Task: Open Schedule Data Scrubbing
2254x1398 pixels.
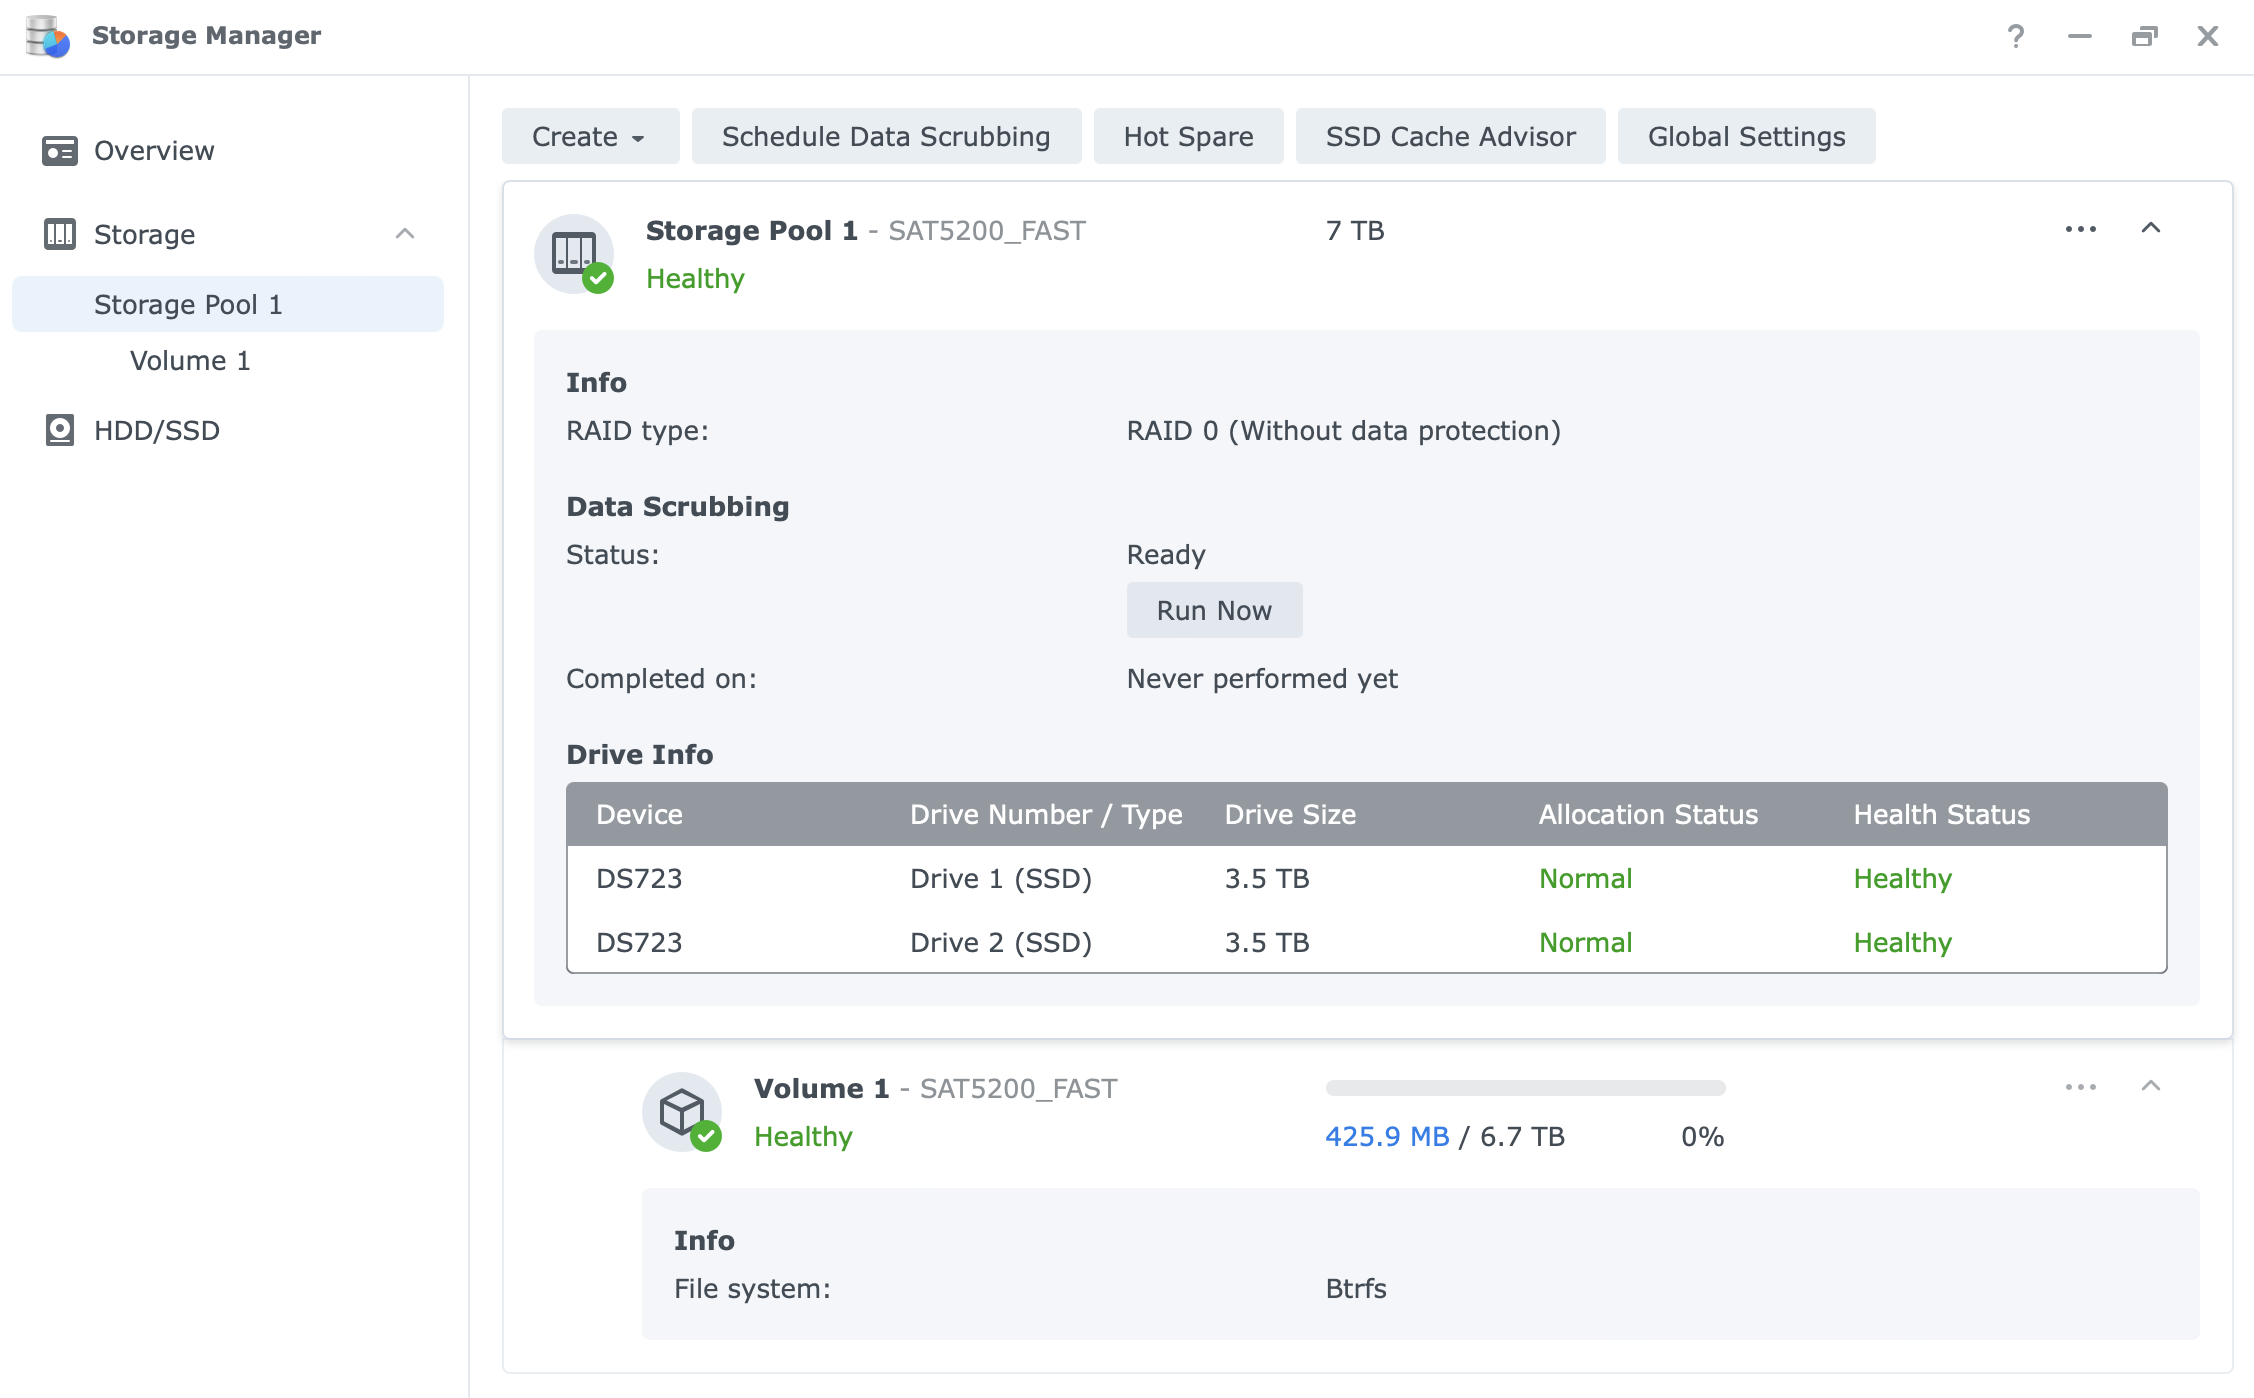Action: click(886, 136)
